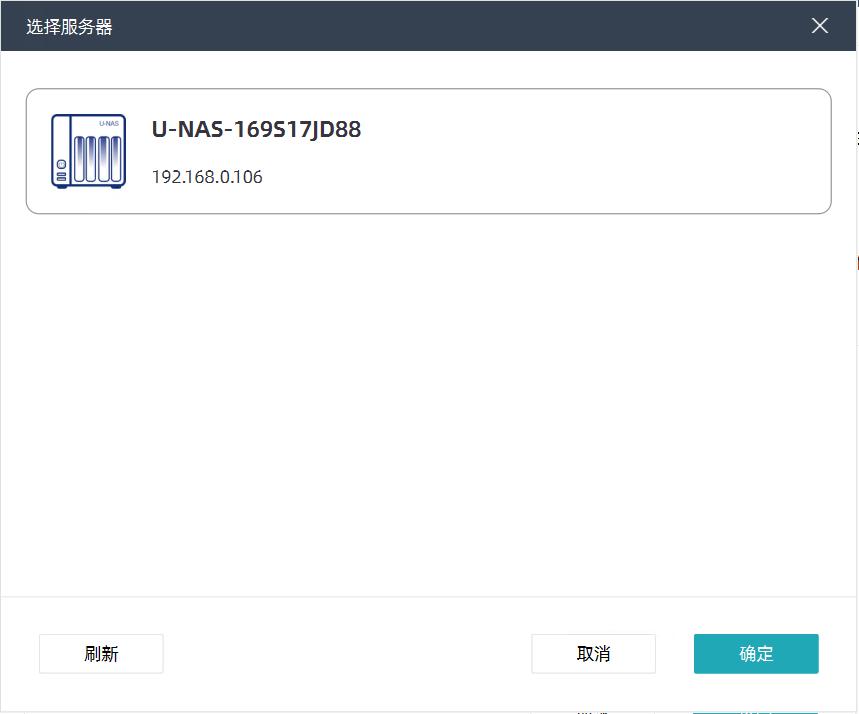Cancel the server selection
The width and height of the screenshot is (859, 714).
tap(593, 654)
